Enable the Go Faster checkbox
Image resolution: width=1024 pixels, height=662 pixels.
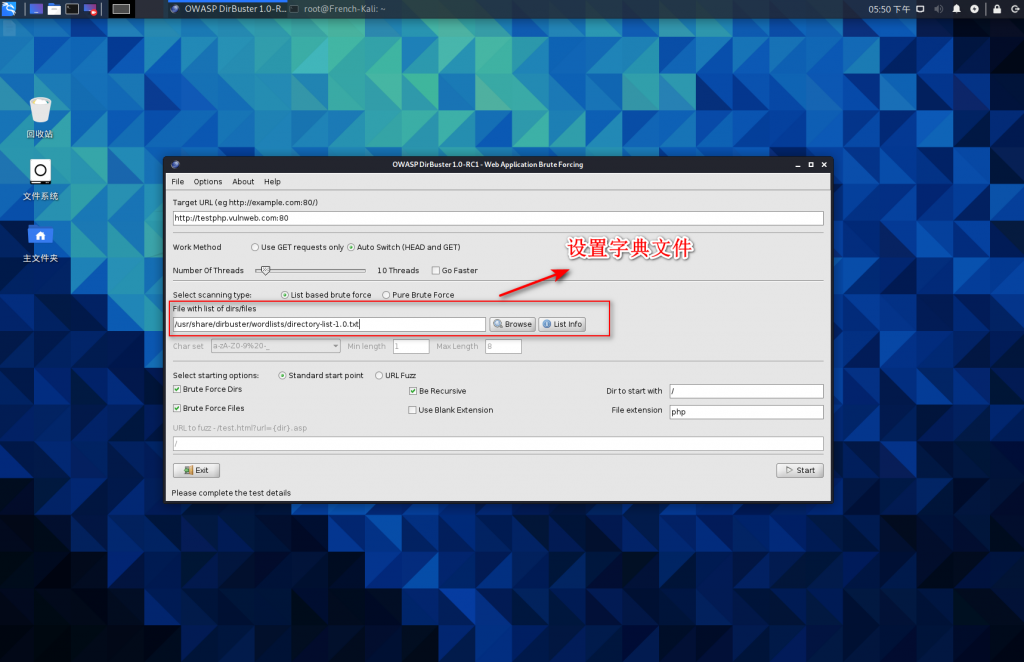[x=455, y=270]
